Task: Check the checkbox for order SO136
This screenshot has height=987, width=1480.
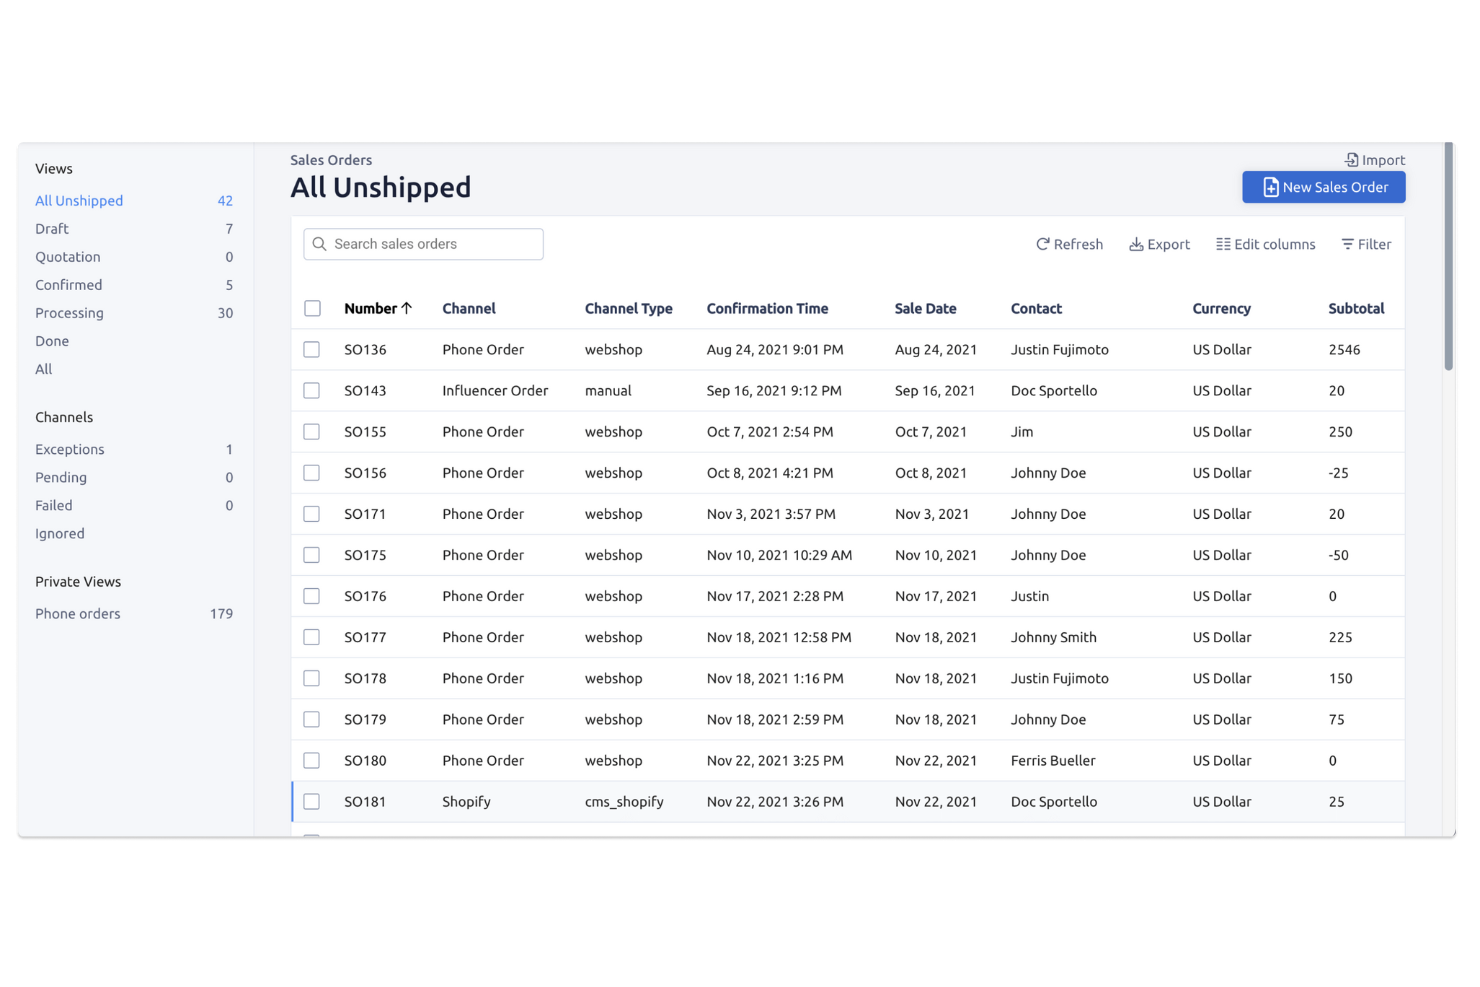Action: coord(311,349)
